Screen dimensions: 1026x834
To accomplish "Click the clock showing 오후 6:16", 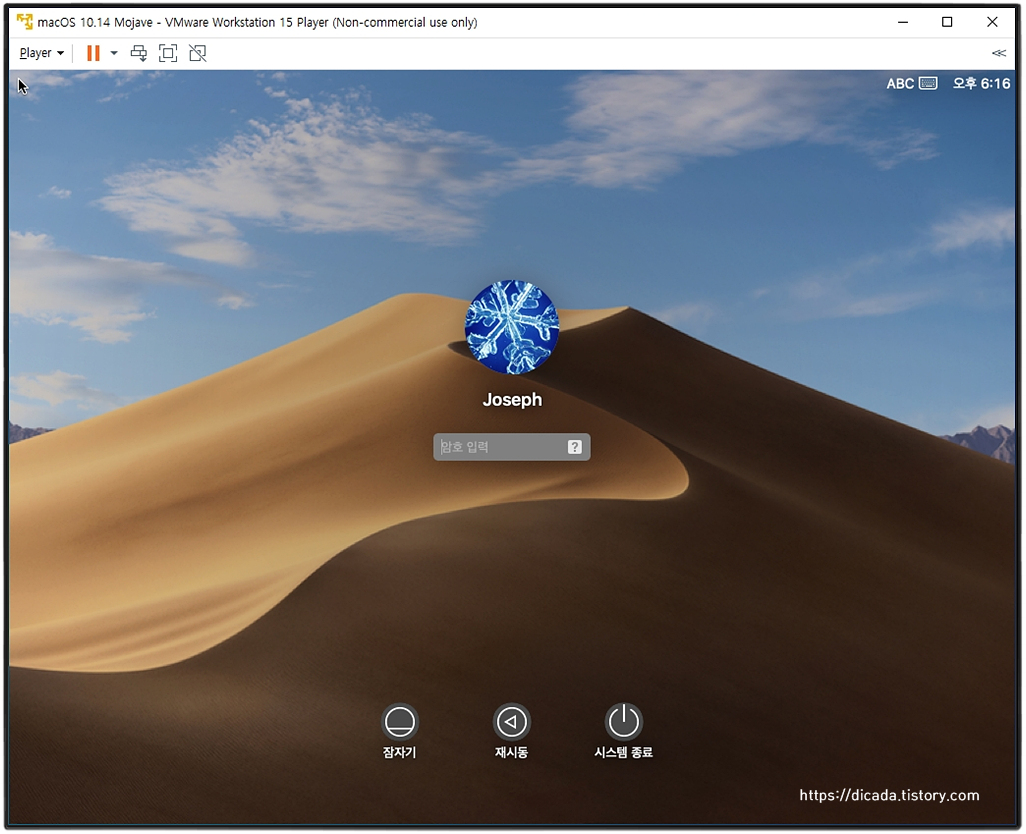I will (x=981, y=83).
